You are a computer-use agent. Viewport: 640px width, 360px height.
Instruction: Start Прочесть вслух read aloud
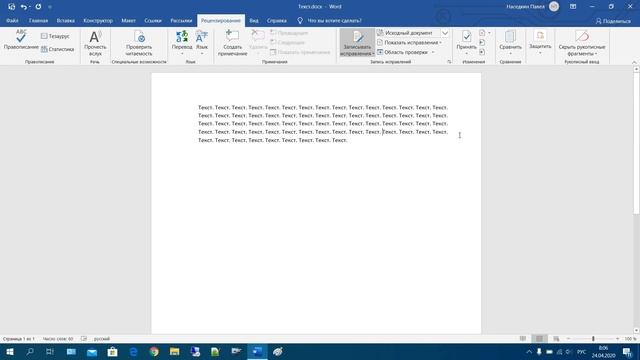95,43
